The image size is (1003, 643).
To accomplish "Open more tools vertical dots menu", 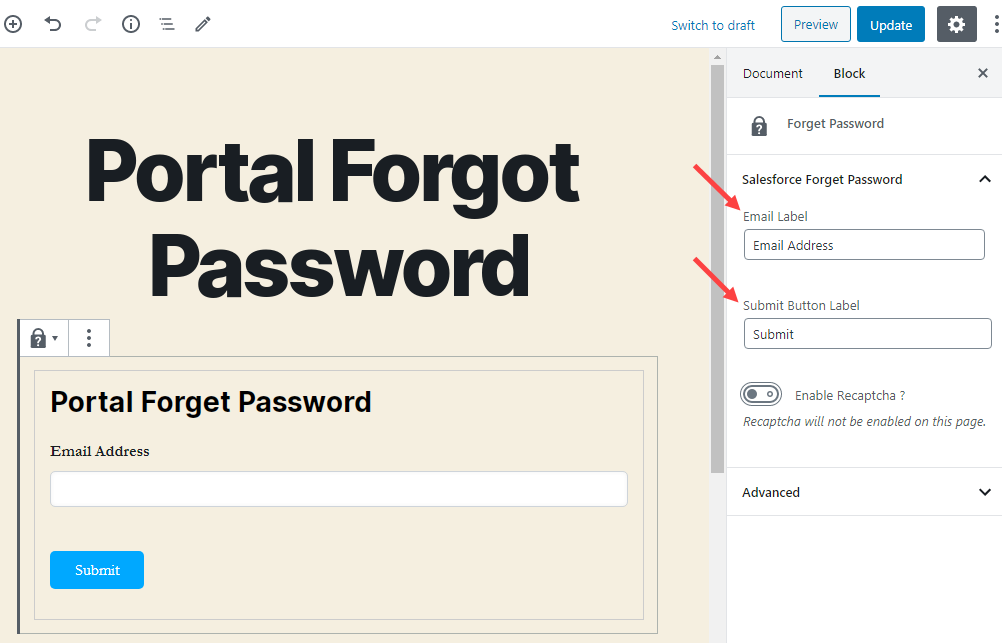I will [994, 25].
